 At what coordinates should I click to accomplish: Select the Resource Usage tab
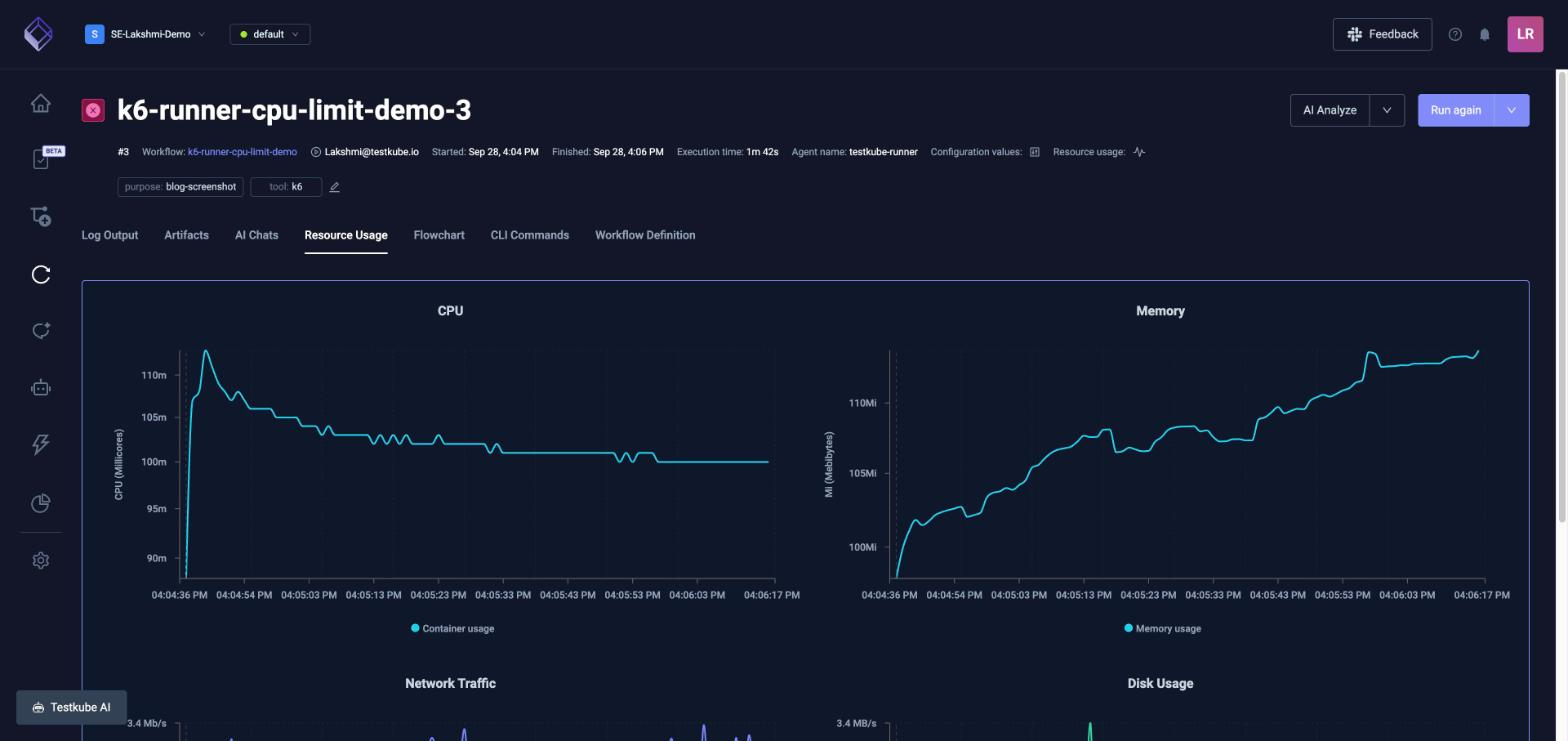point(346,235)
